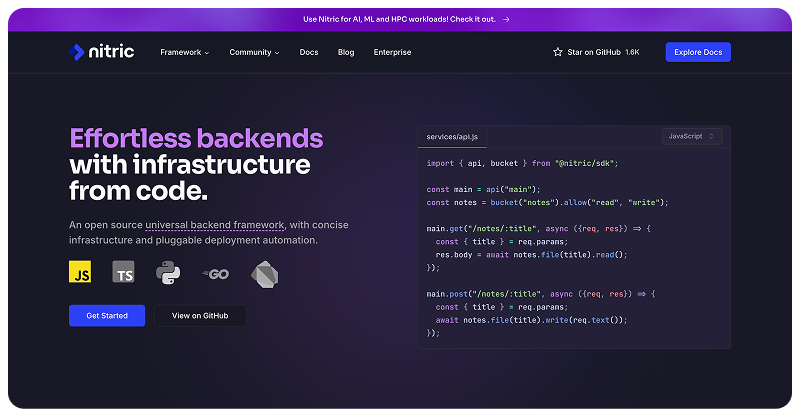Click Star on GitHub link
Viewport: 800px width, 417px height.
coord(594,52)
